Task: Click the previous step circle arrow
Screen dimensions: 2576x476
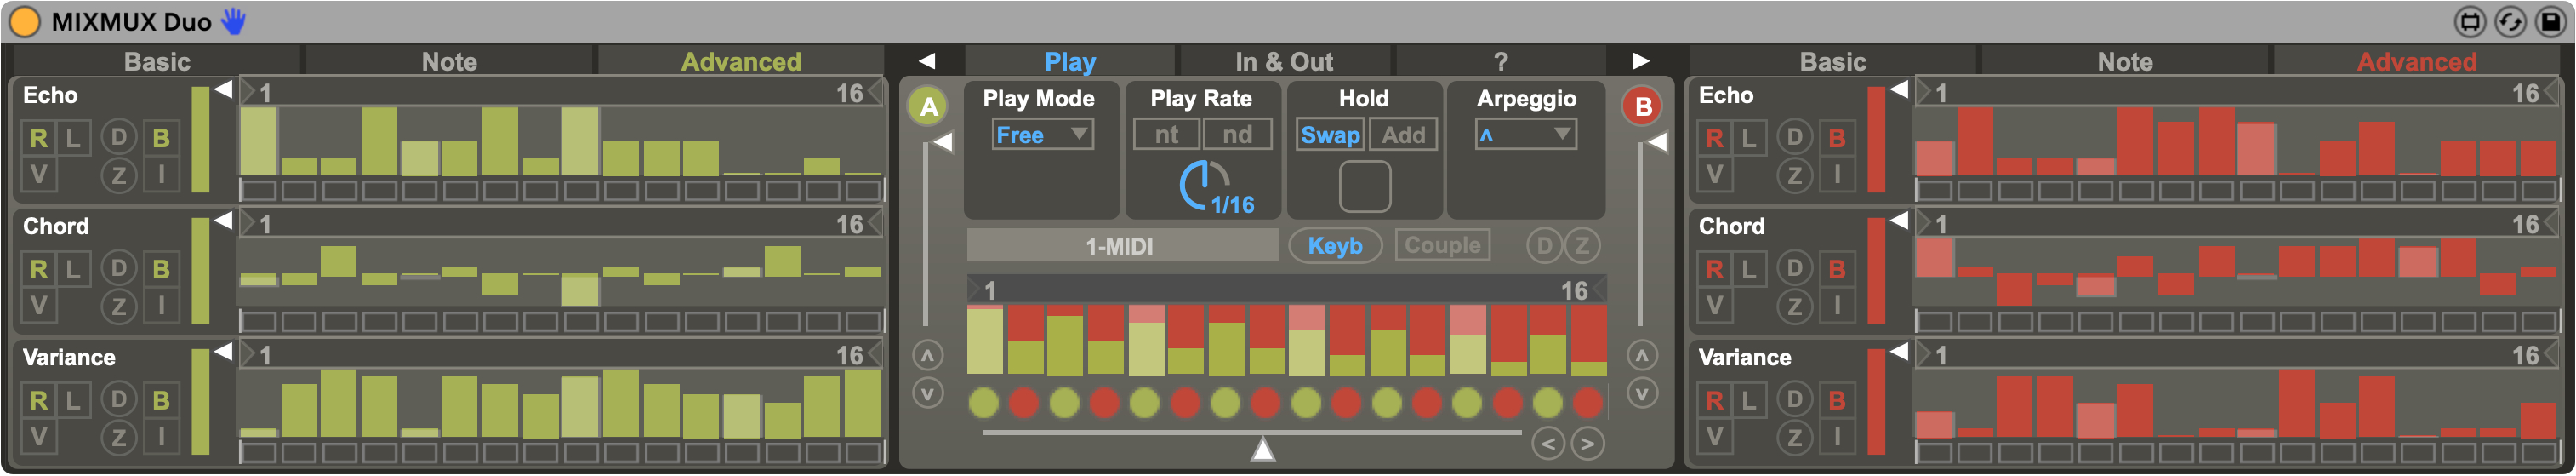Action: [1548, 443]
